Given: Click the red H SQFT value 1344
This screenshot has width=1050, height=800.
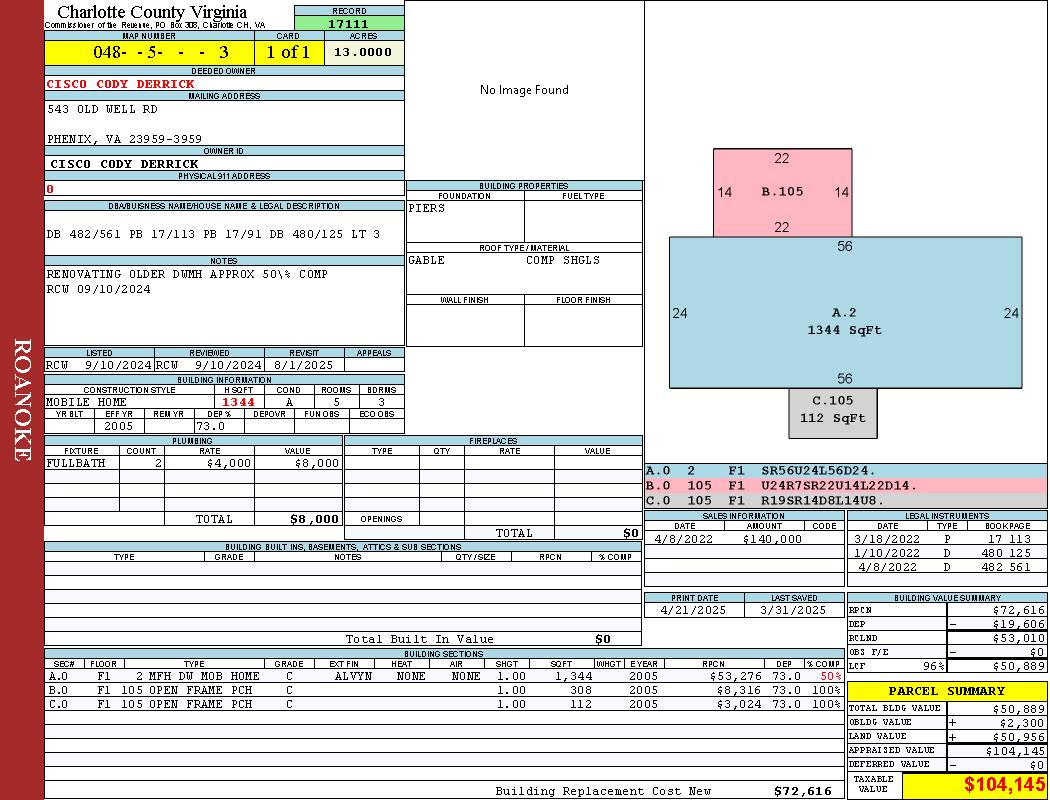Looking at the screenshot, I should pos(238,402).
